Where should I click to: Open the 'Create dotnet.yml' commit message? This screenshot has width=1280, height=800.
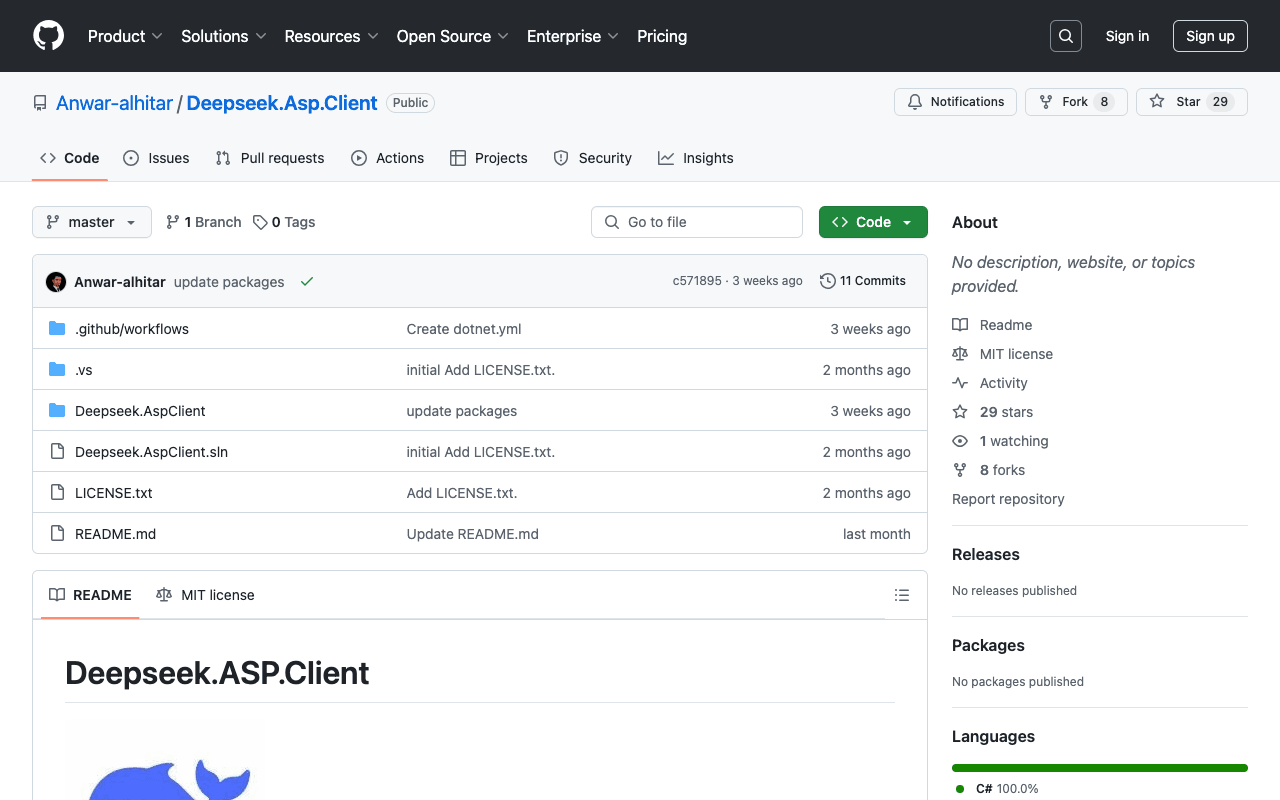464,329
